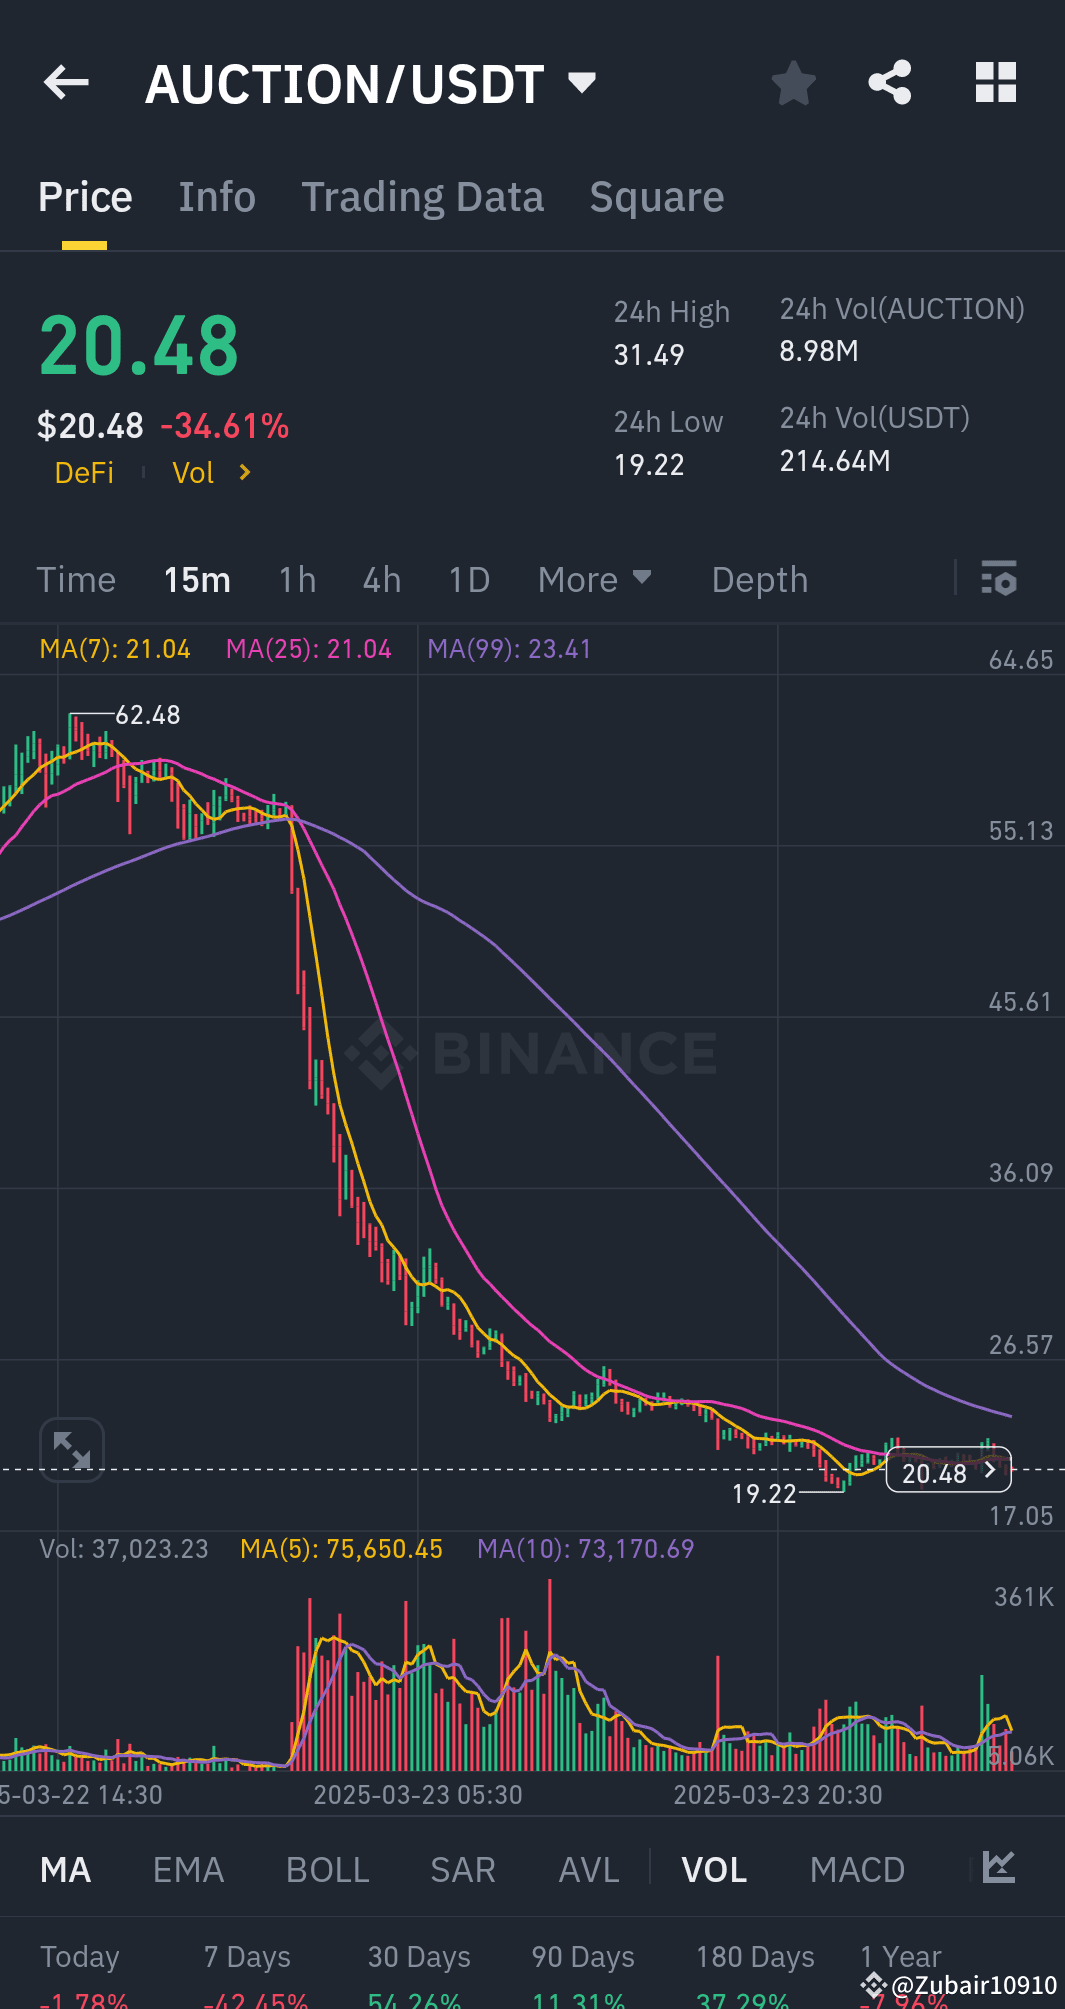This screenshot has width=1065, height=2009.
Task: Tap the back arrow icon
Action: 67,83
